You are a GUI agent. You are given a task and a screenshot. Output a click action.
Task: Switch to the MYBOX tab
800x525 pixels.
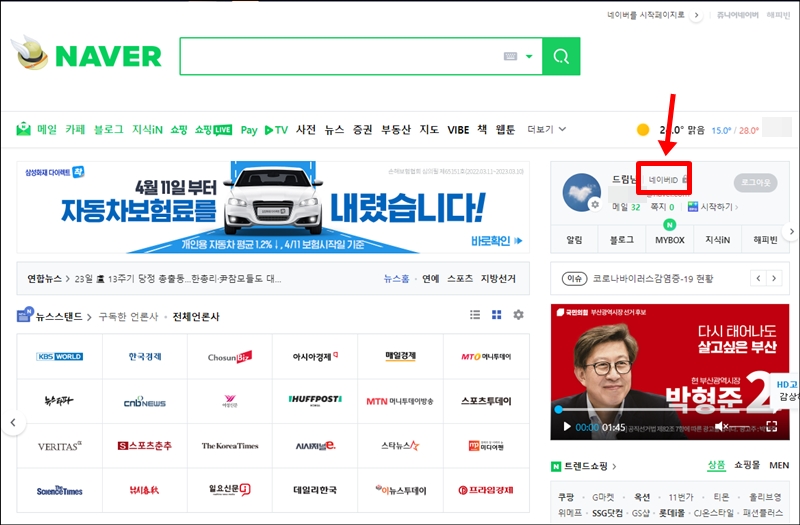tap(669, 240)
